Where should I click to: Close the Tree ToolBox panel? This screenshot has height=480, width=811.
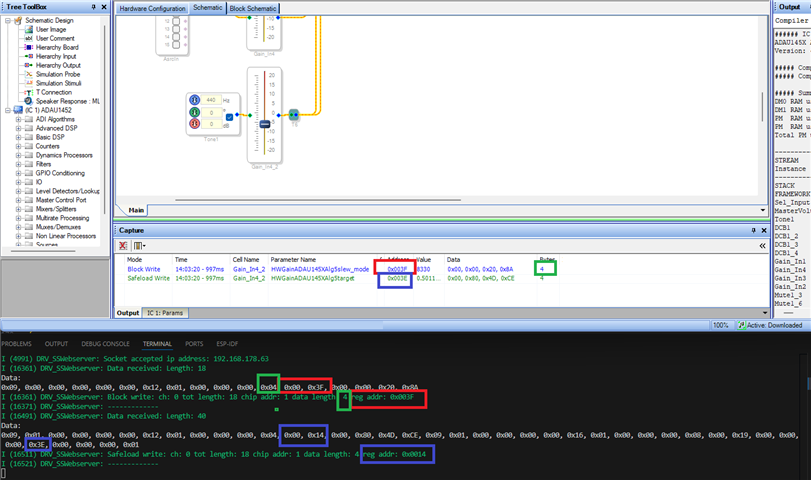click(x=104, y=7)
